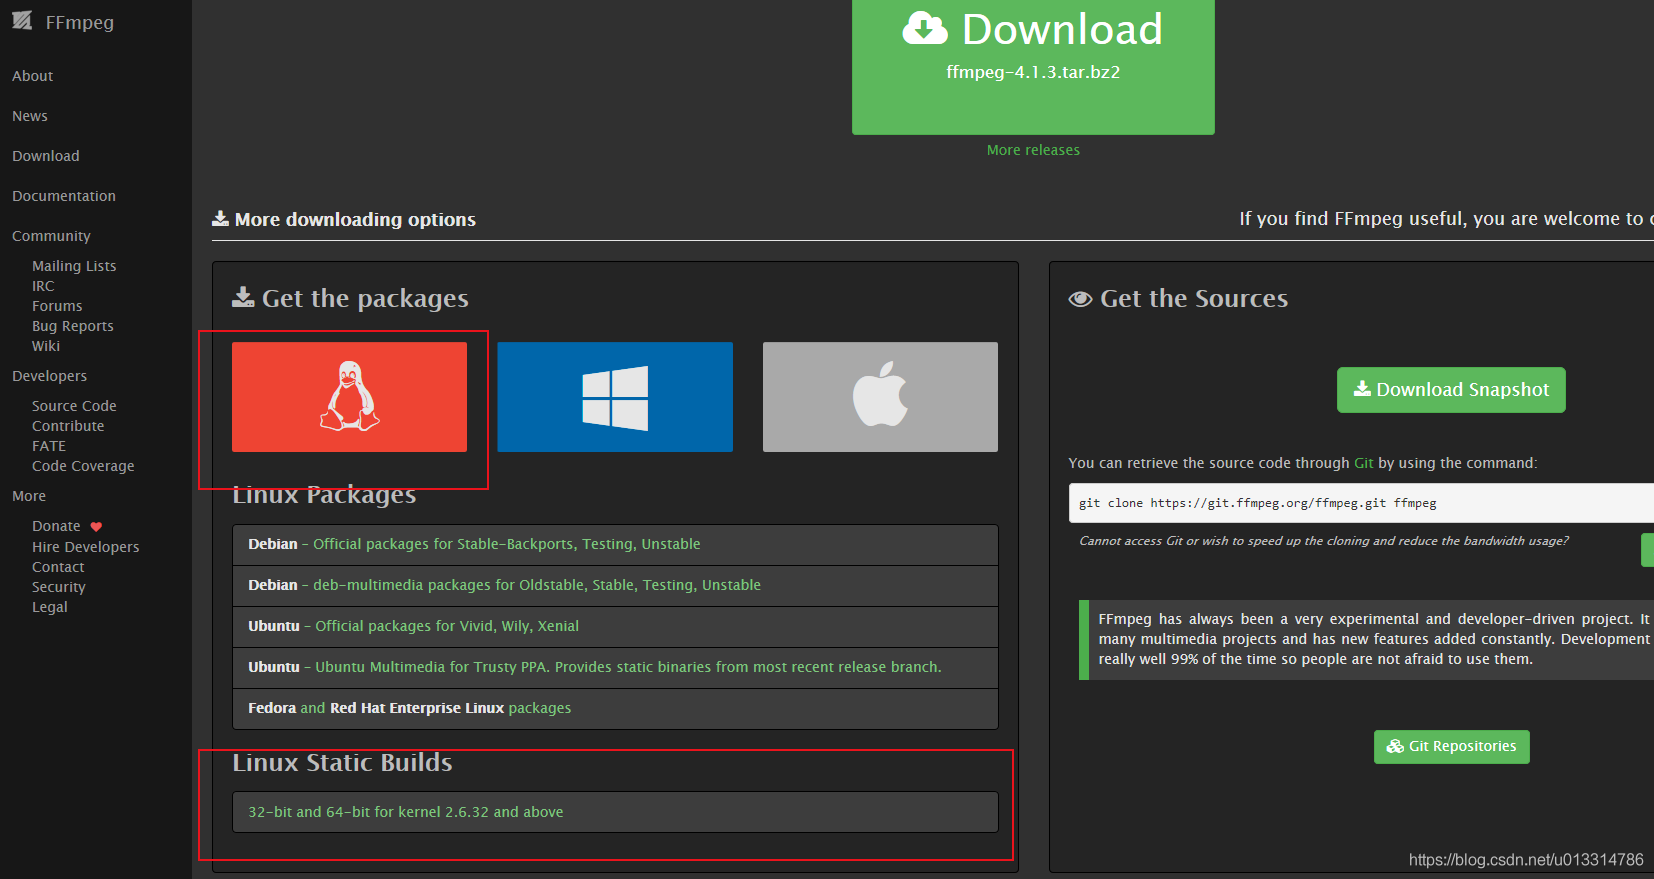1654x879 pixels.
Task: Open Download in the sidebar
Action: (46, 156)
